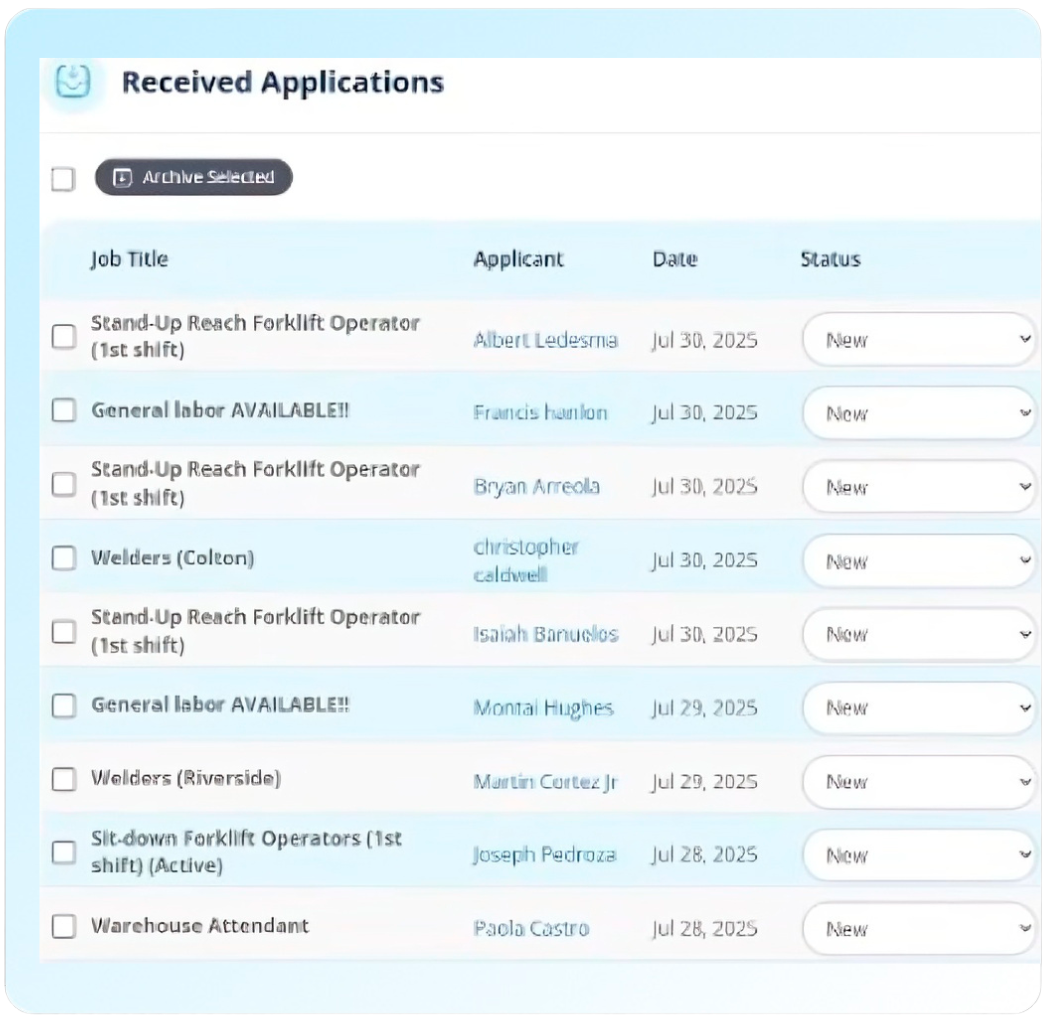
Task: Expand status dropdown for Martin Cortez Jr
Action: [919, 781]
